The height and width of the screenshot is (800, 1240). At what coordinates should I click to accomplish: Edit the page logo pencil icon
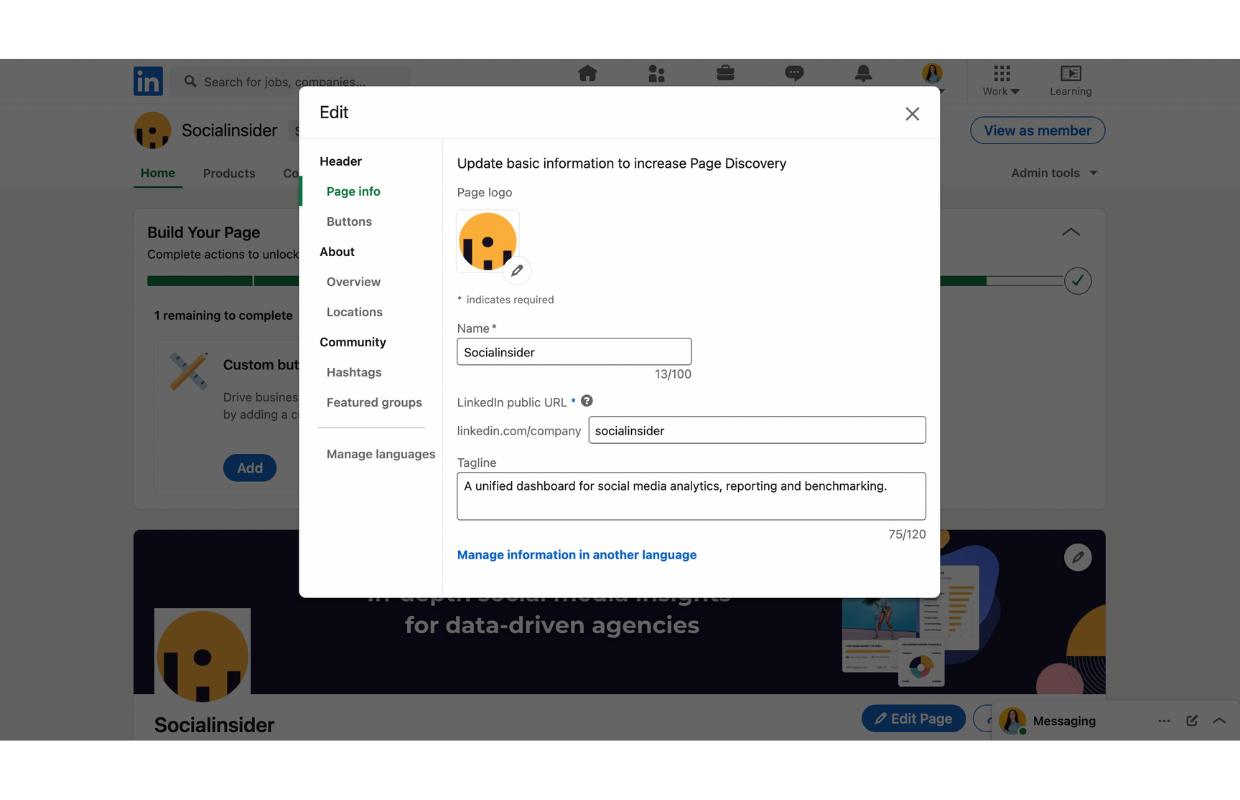tap(517, 270)
